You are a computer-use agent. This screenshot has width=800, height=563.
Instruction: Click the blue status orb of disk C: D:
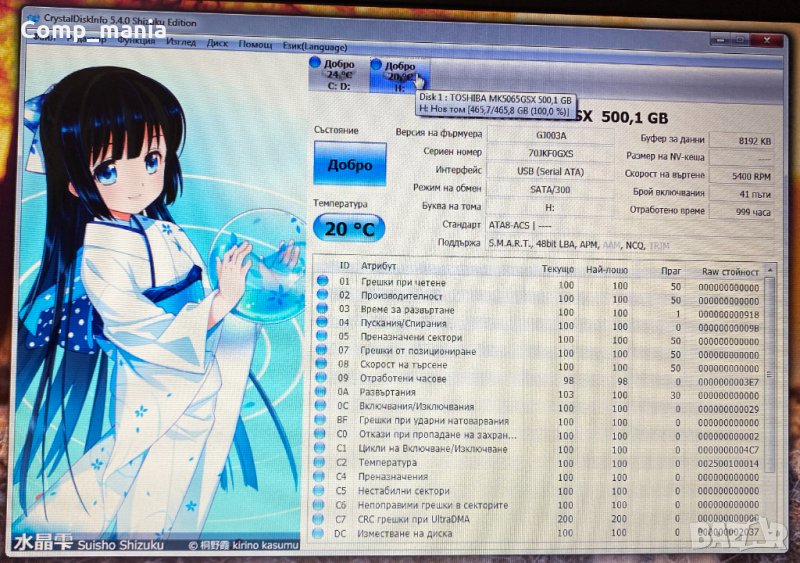point(315,63)
